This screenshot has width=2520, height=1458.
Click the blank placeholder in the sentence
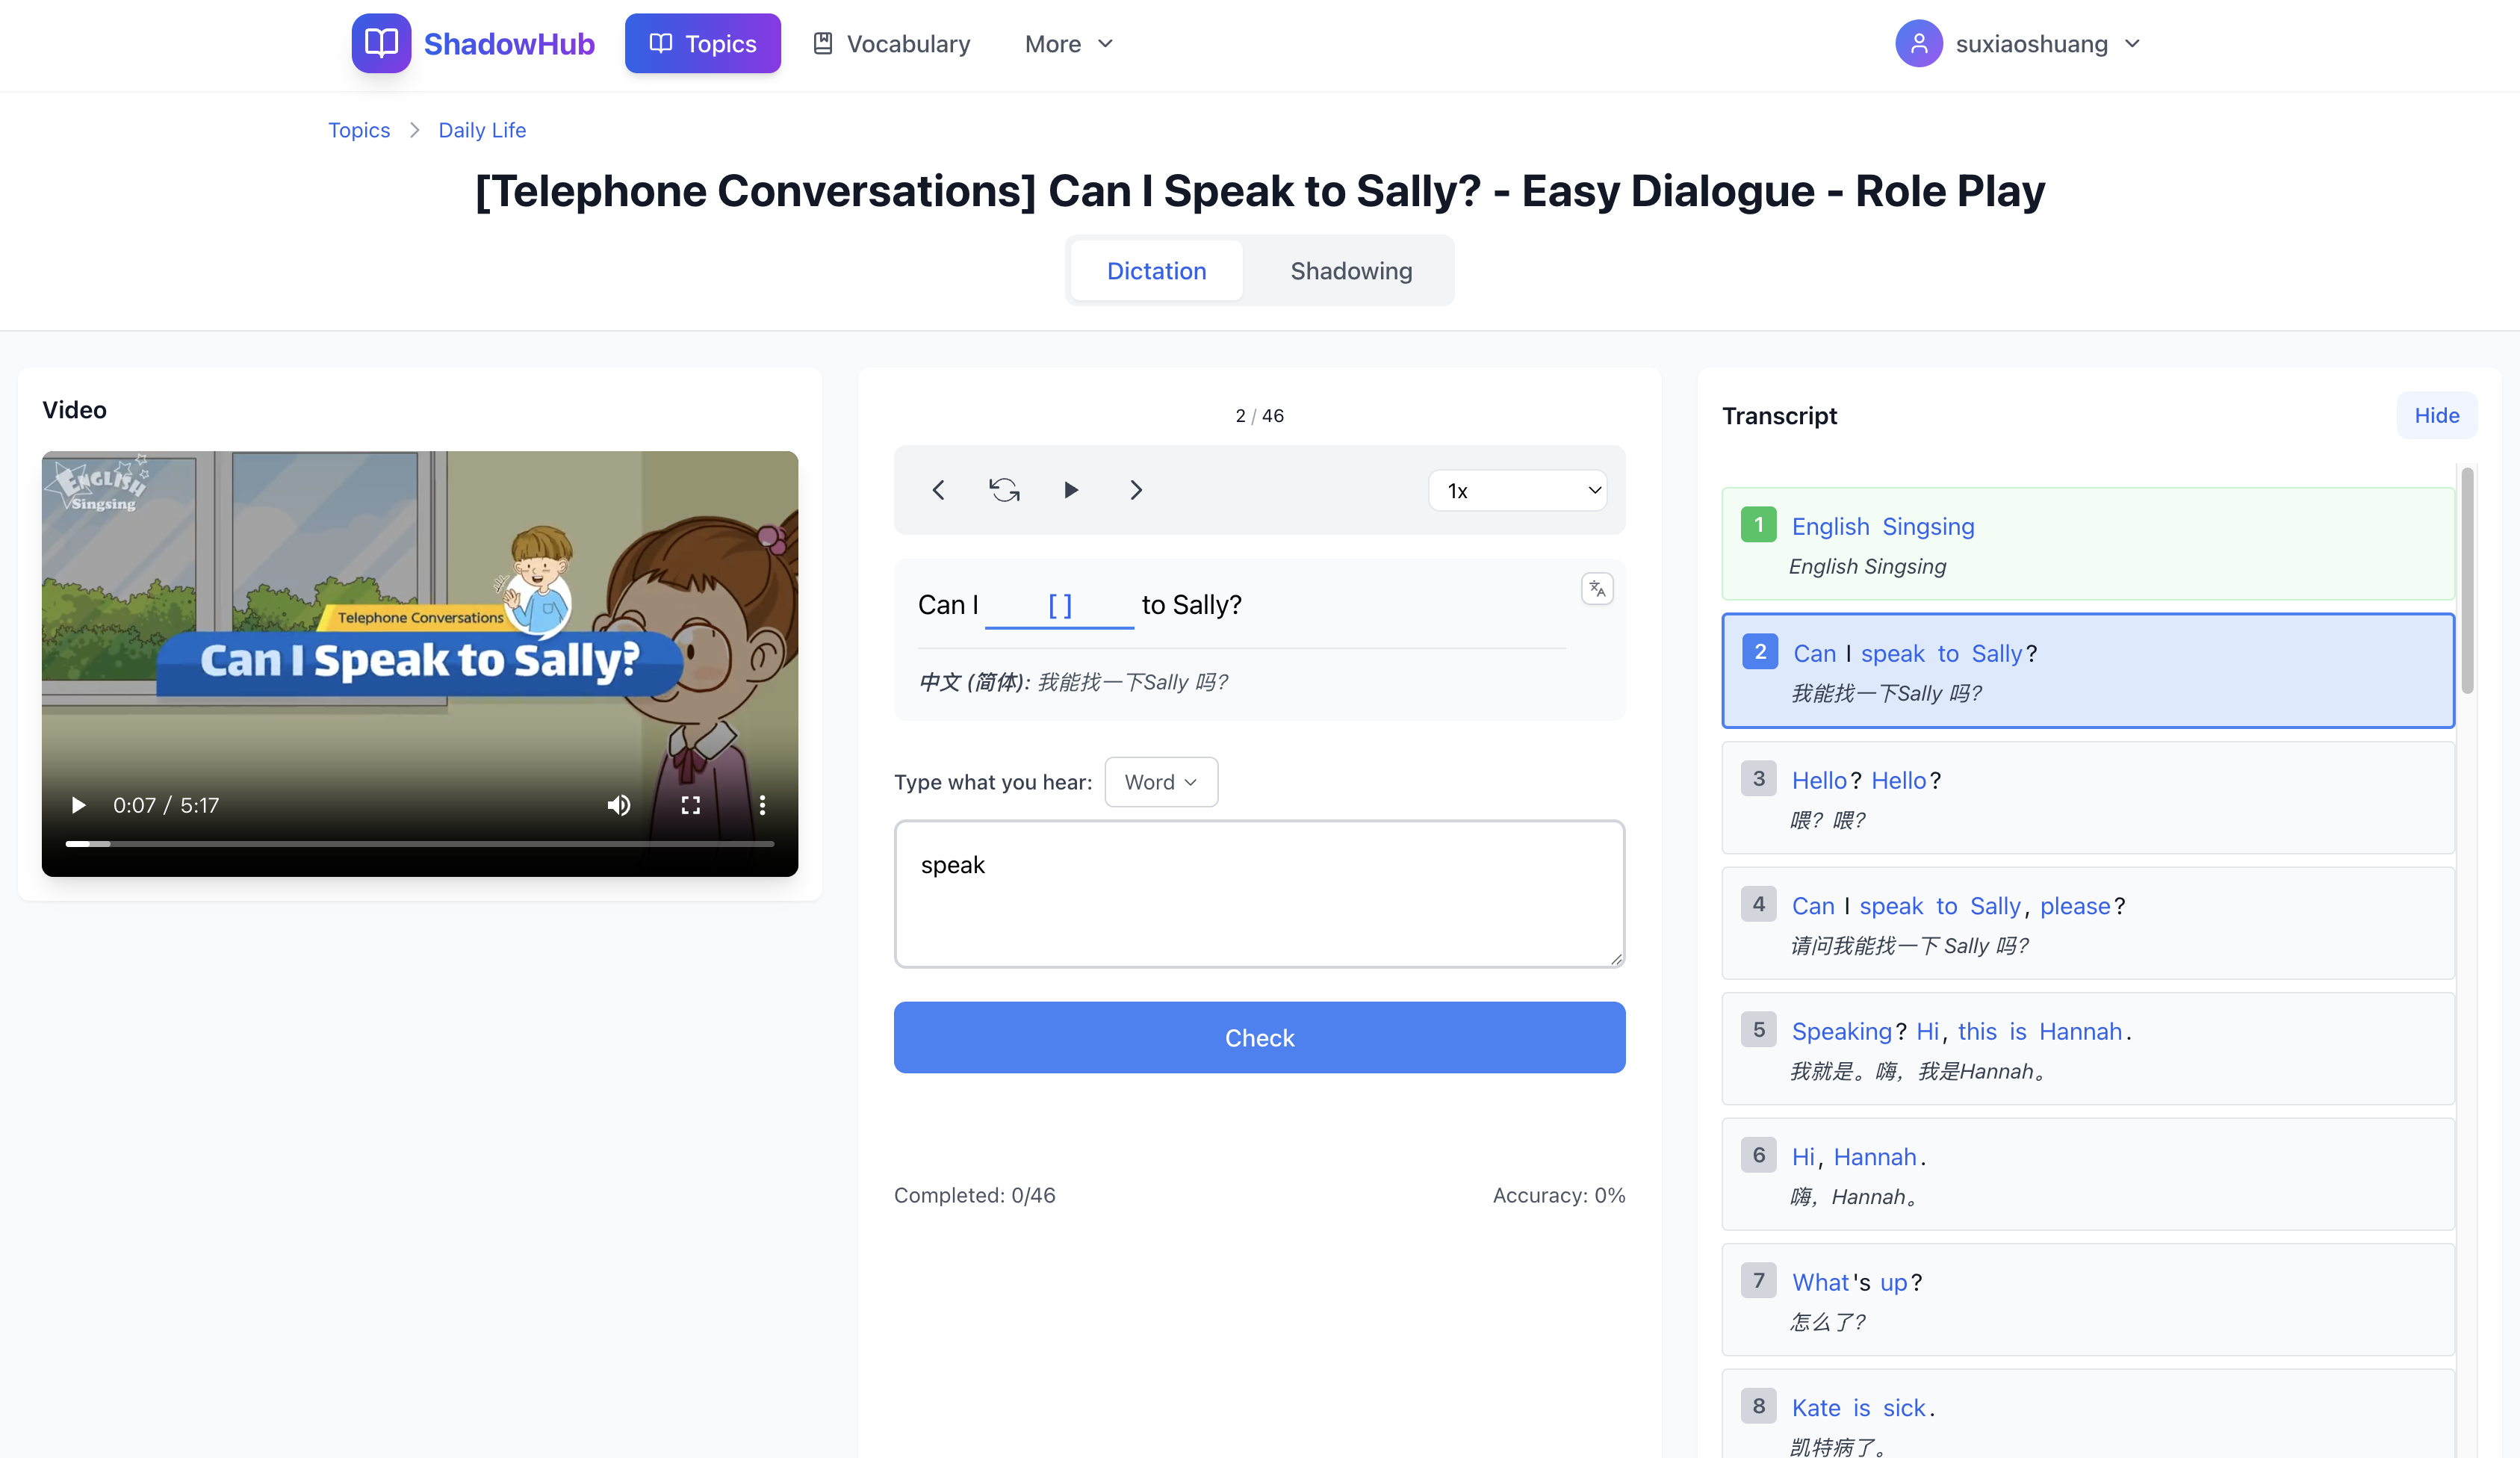pyautogui.click(x=1059, y=605)
